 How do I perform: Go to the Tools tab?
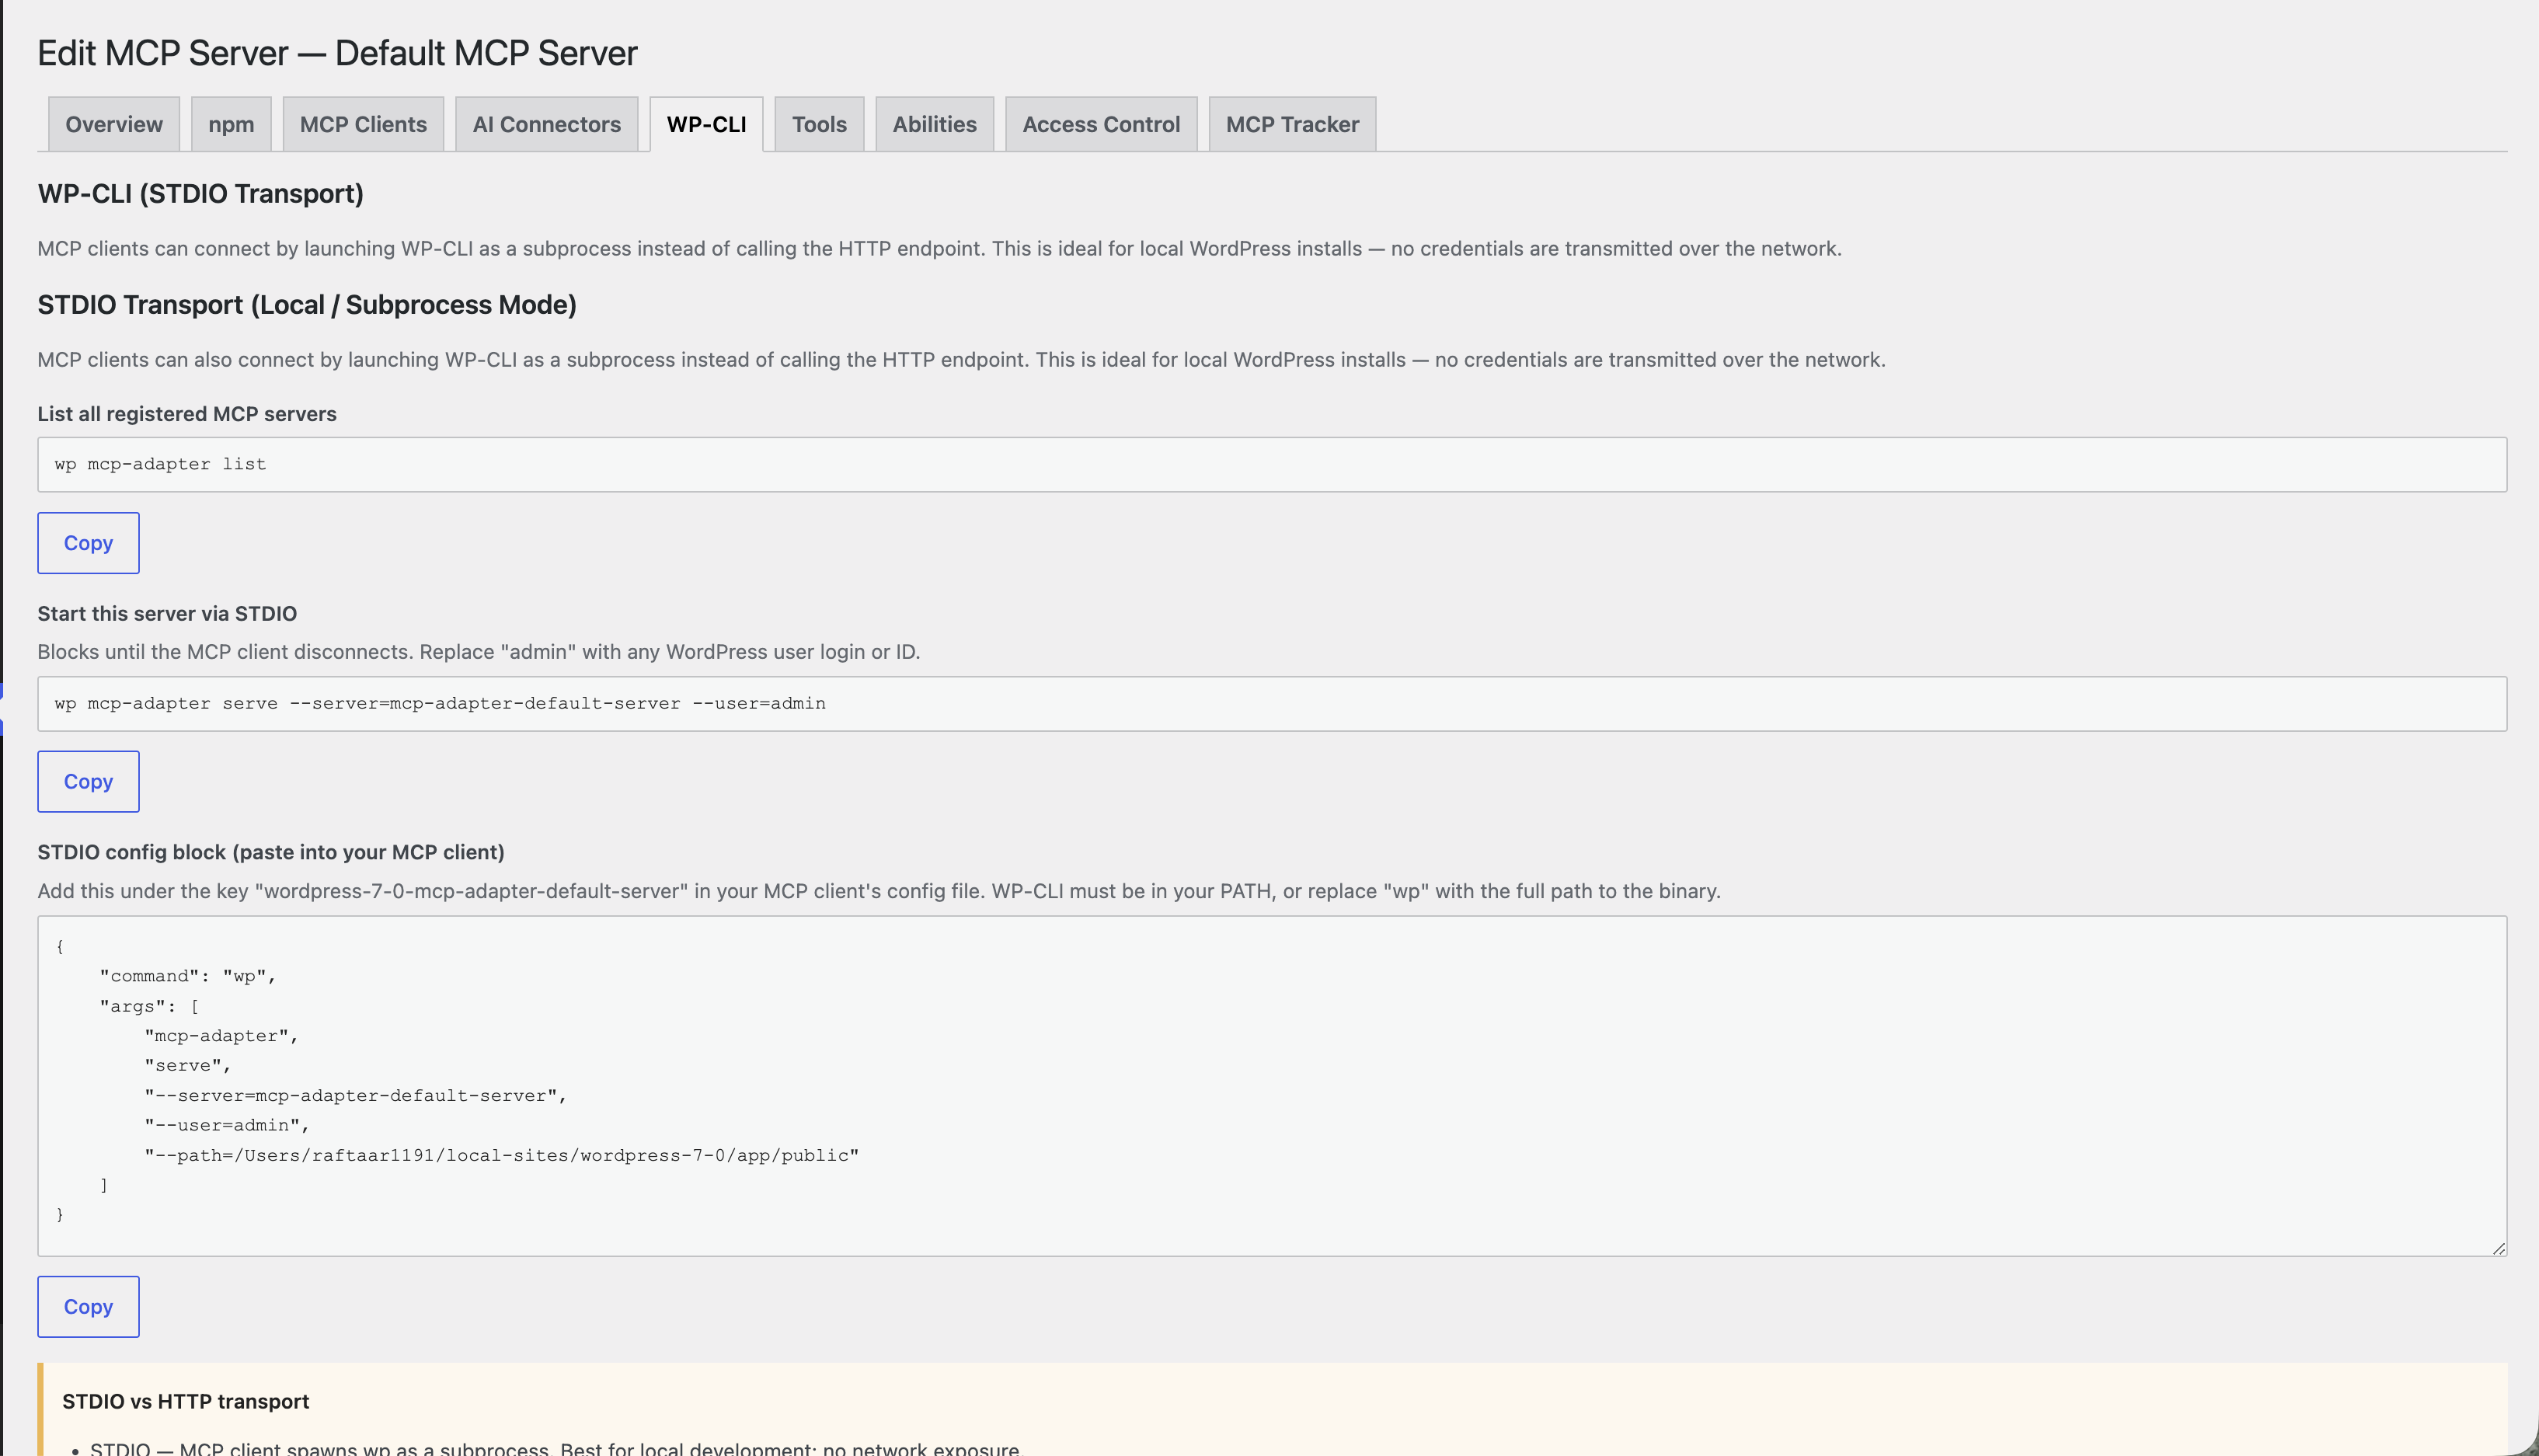[x=819, y=124]
